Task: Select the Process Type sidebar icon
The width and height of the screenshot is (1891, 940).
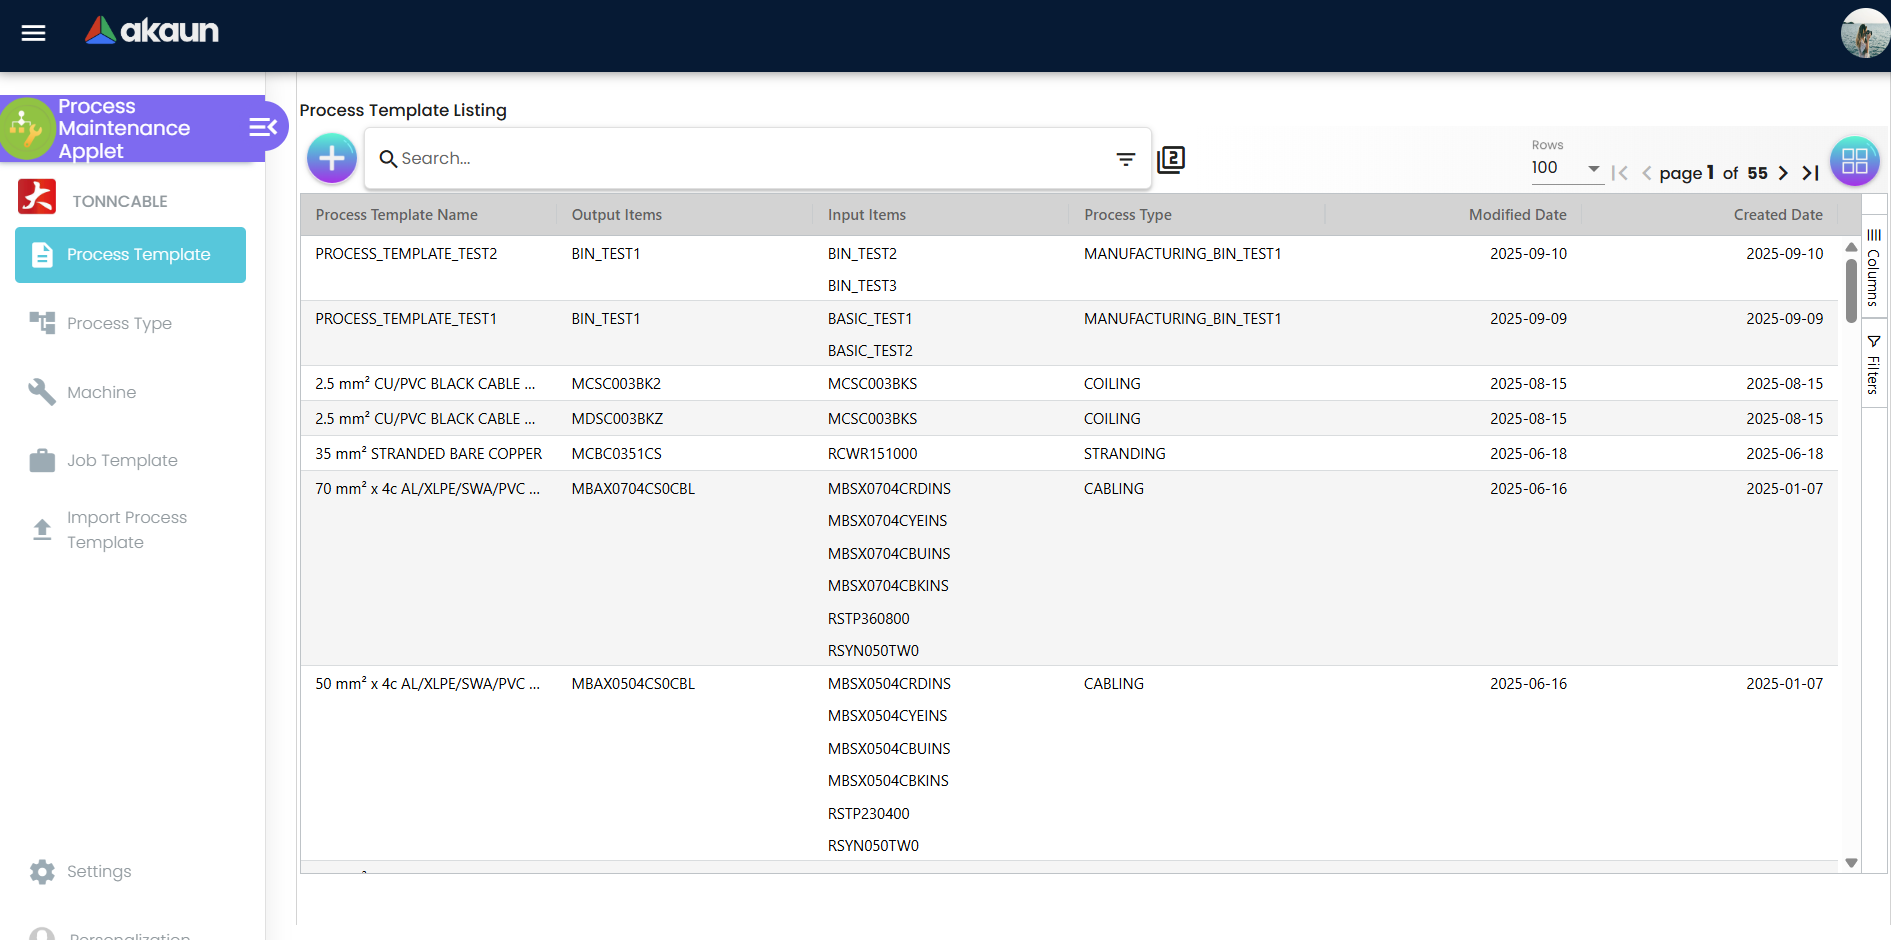Action: [x=41, y=323]
